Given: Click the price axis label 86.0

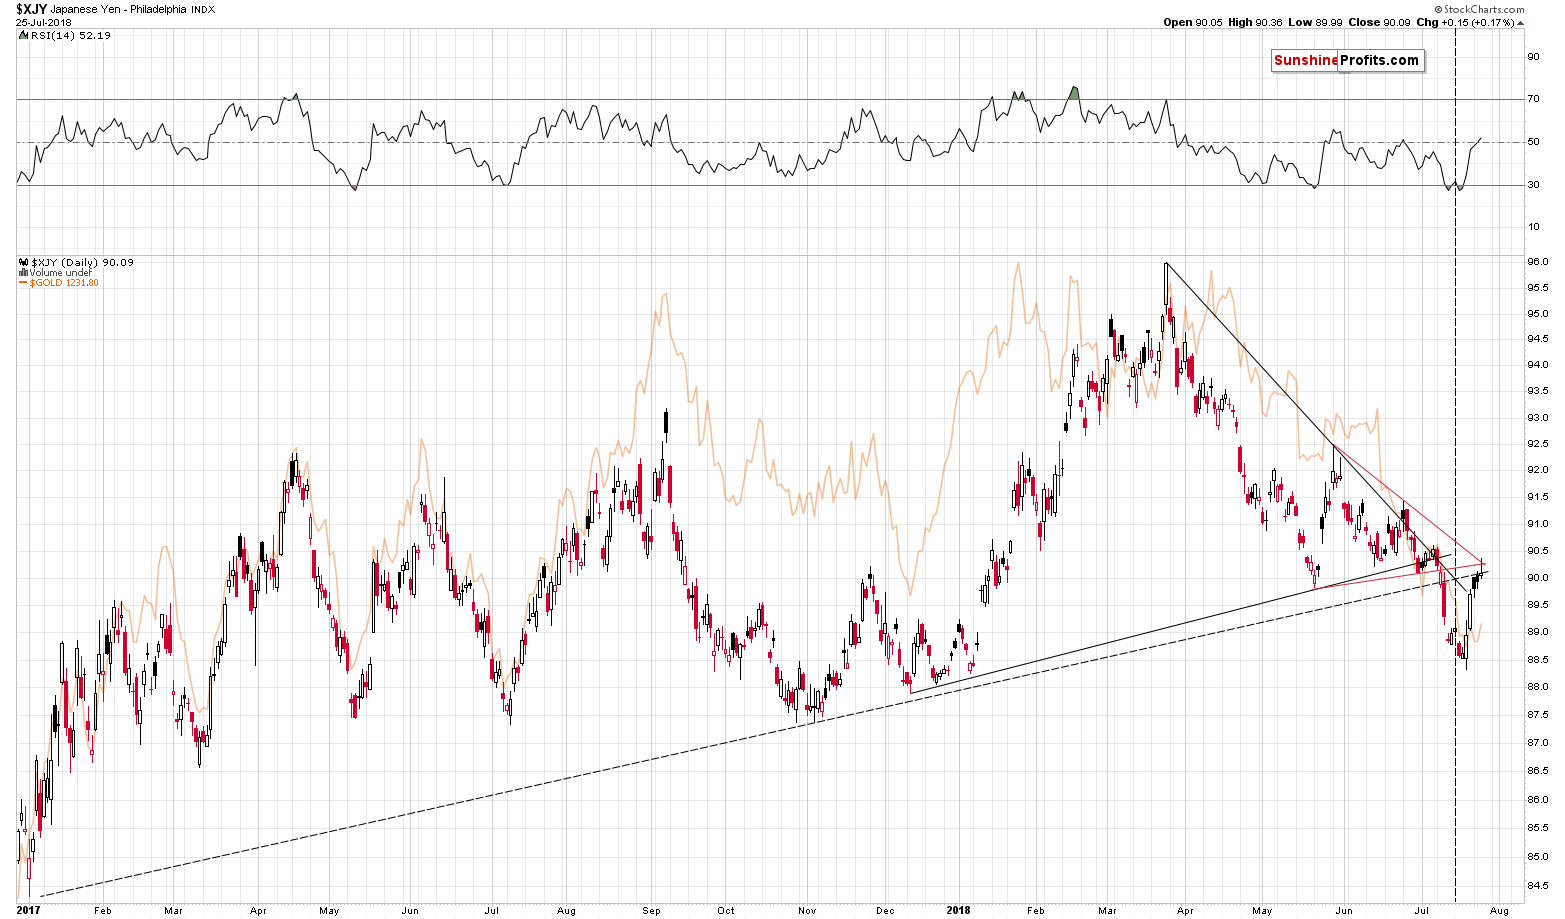Looking at the screenshot, I should [x=1537, y=800].
